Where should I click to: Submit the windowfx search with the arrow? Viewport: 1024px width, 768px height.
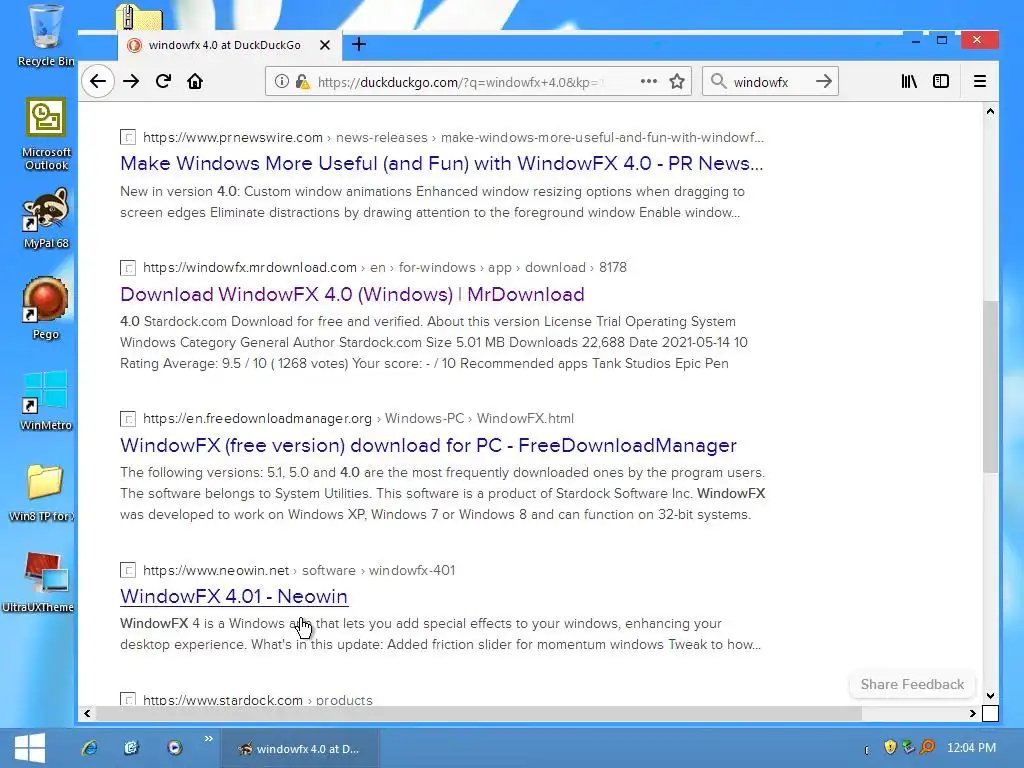pyautogui.click(x=824, y=82)
